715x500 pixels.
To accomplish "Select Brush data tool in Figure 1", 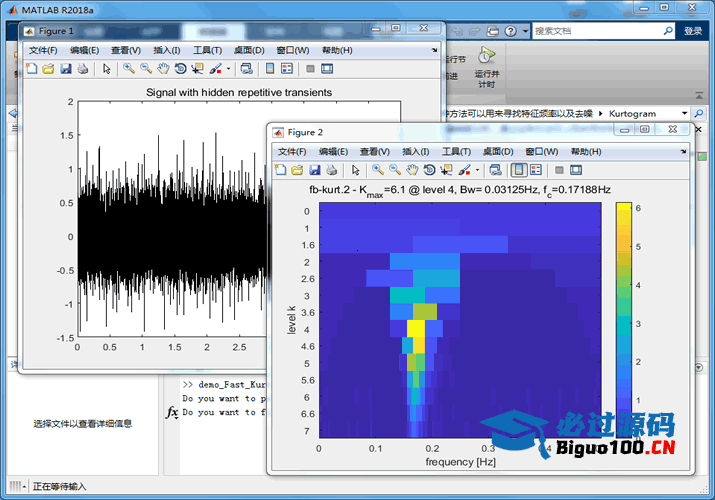I will click(215, 69).
